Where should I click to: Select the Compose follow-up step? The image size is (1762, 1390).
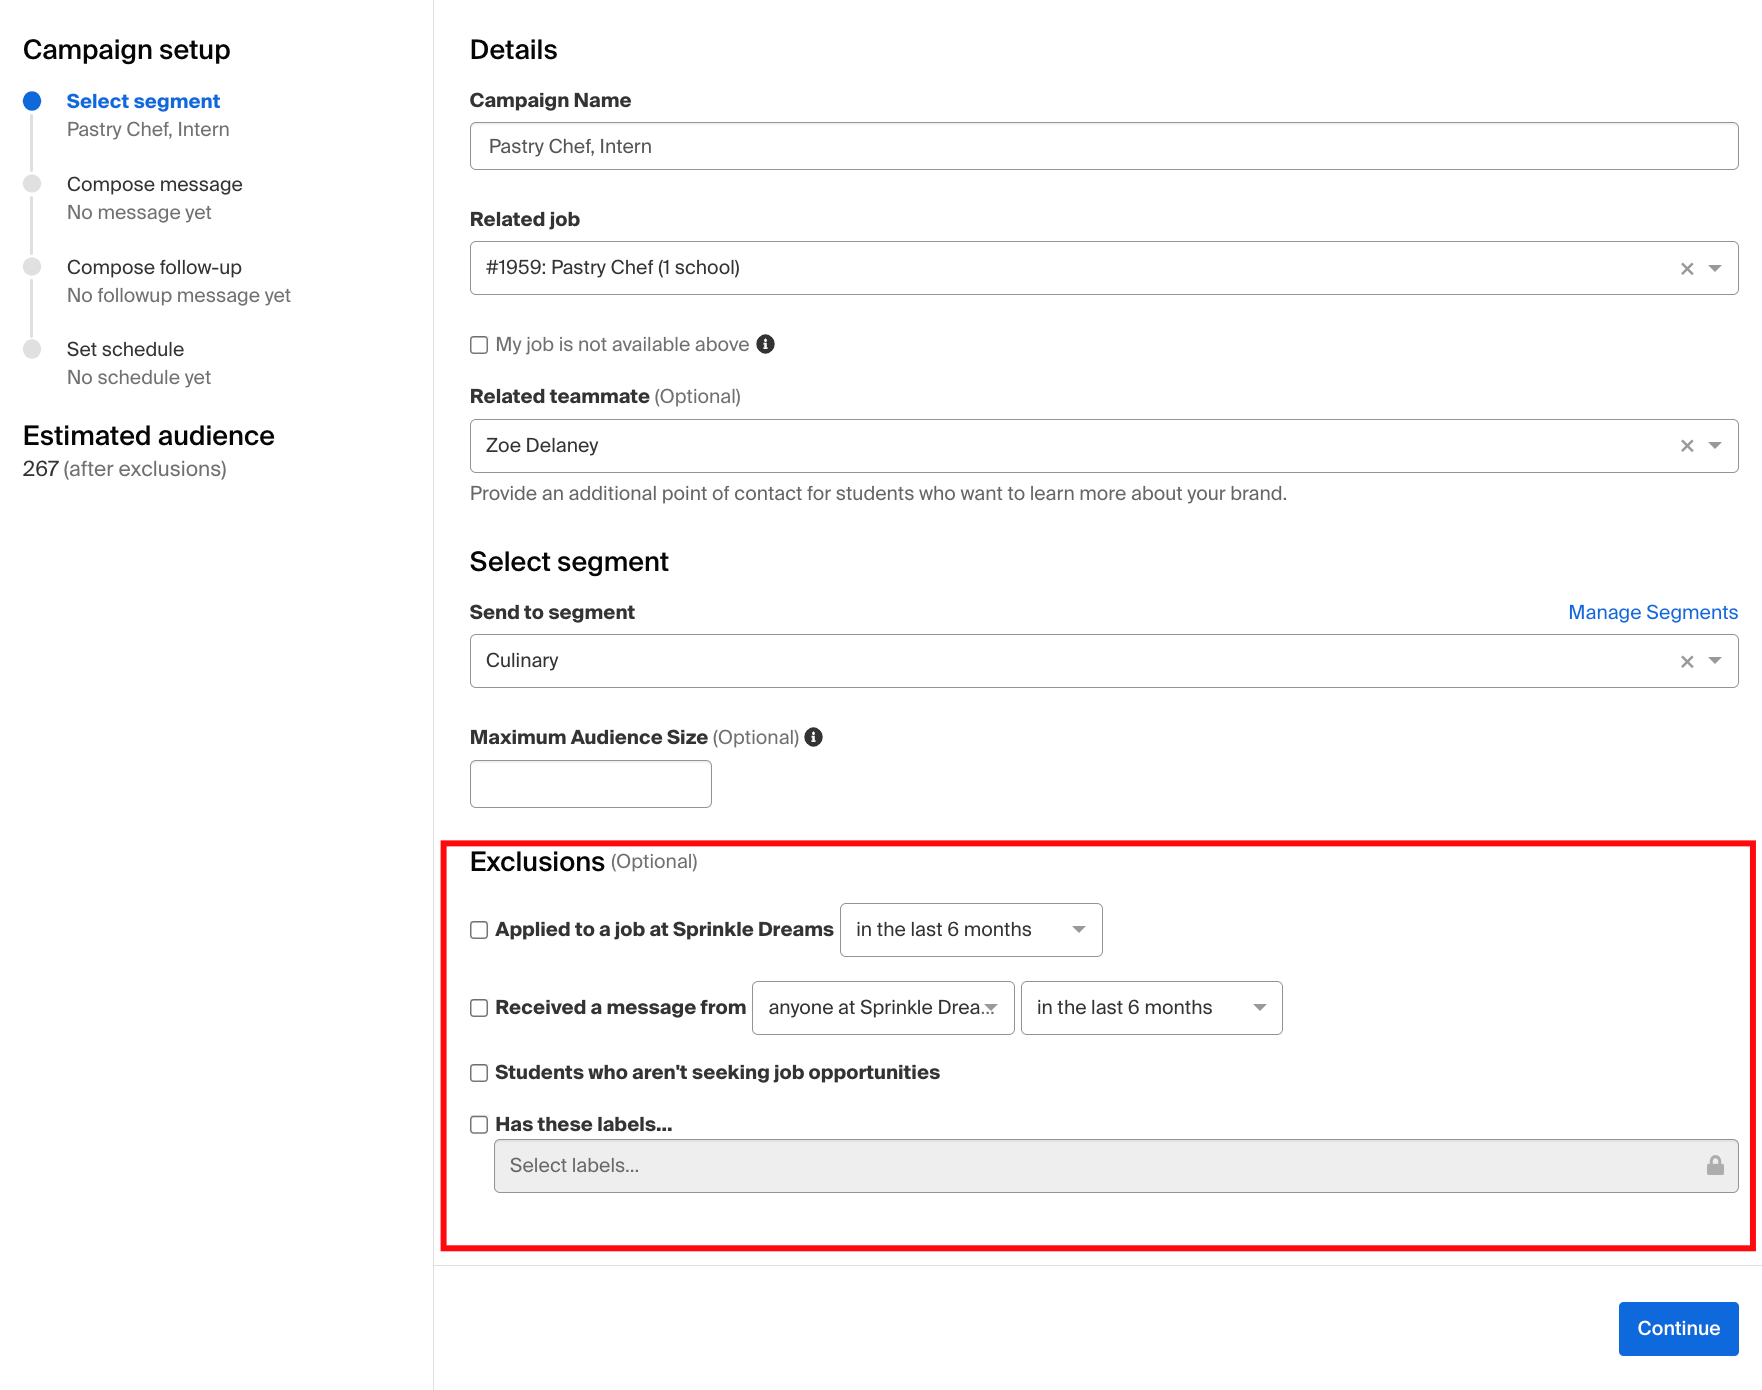tap(154, 266)
